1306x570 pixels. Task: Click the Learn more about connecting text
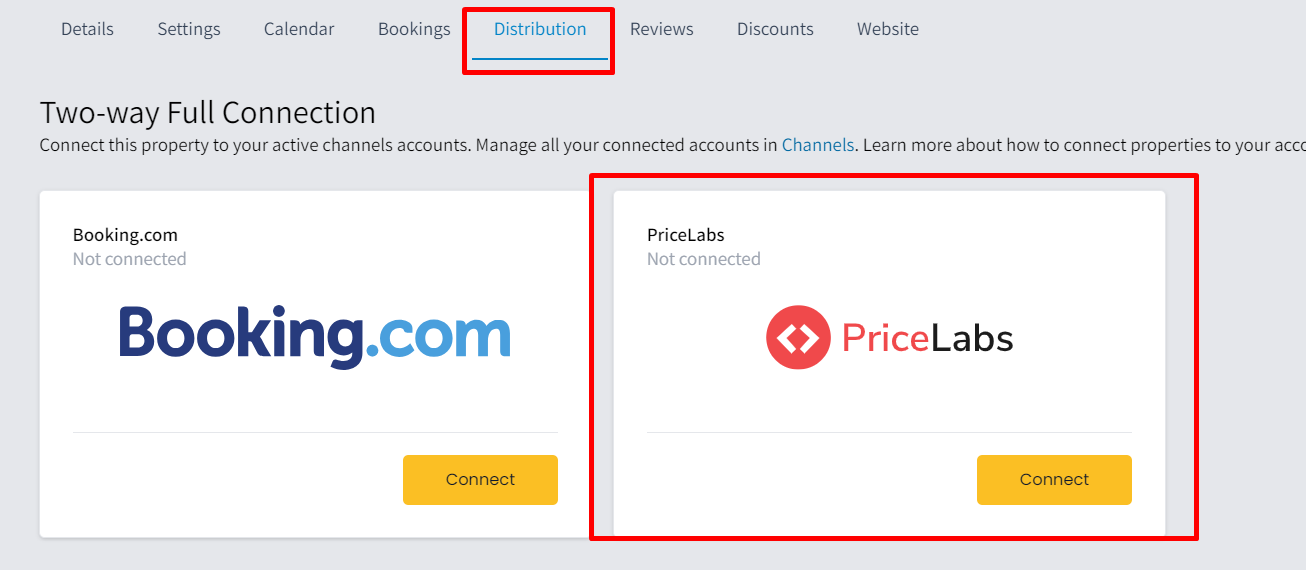pos(1084,145)
